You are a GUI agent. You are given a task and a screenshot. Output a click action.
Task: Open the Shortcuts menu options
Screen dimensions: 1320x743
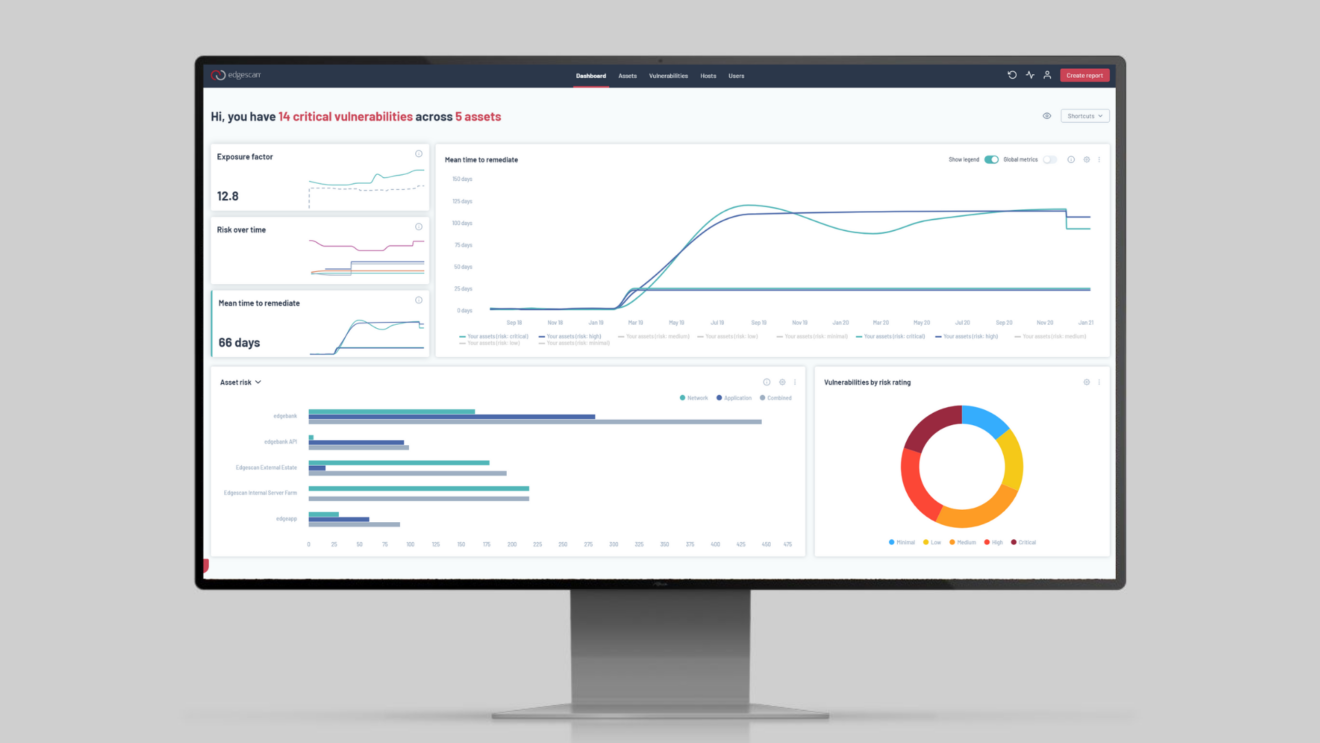click(x=1085, y=116)
